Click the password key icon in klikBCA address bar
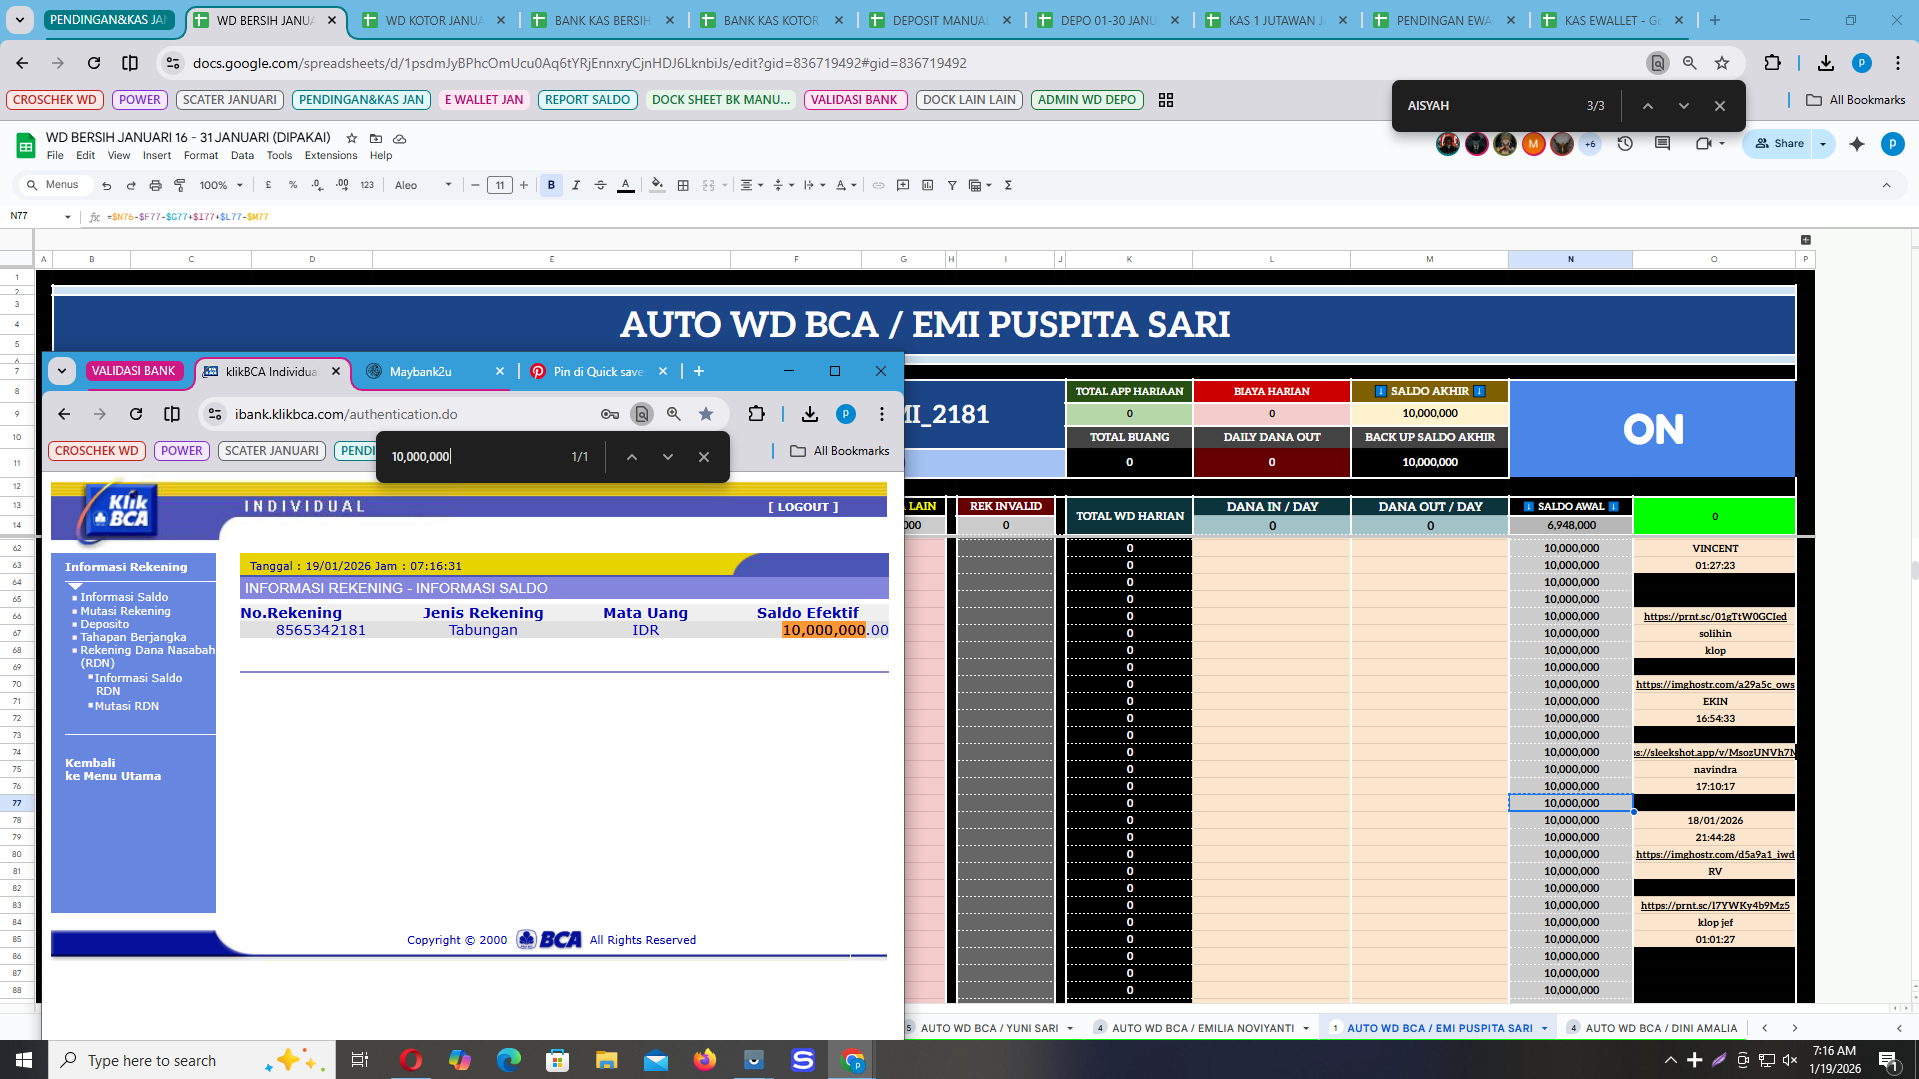This screenshot has height=1079, width=1919. 609,414
